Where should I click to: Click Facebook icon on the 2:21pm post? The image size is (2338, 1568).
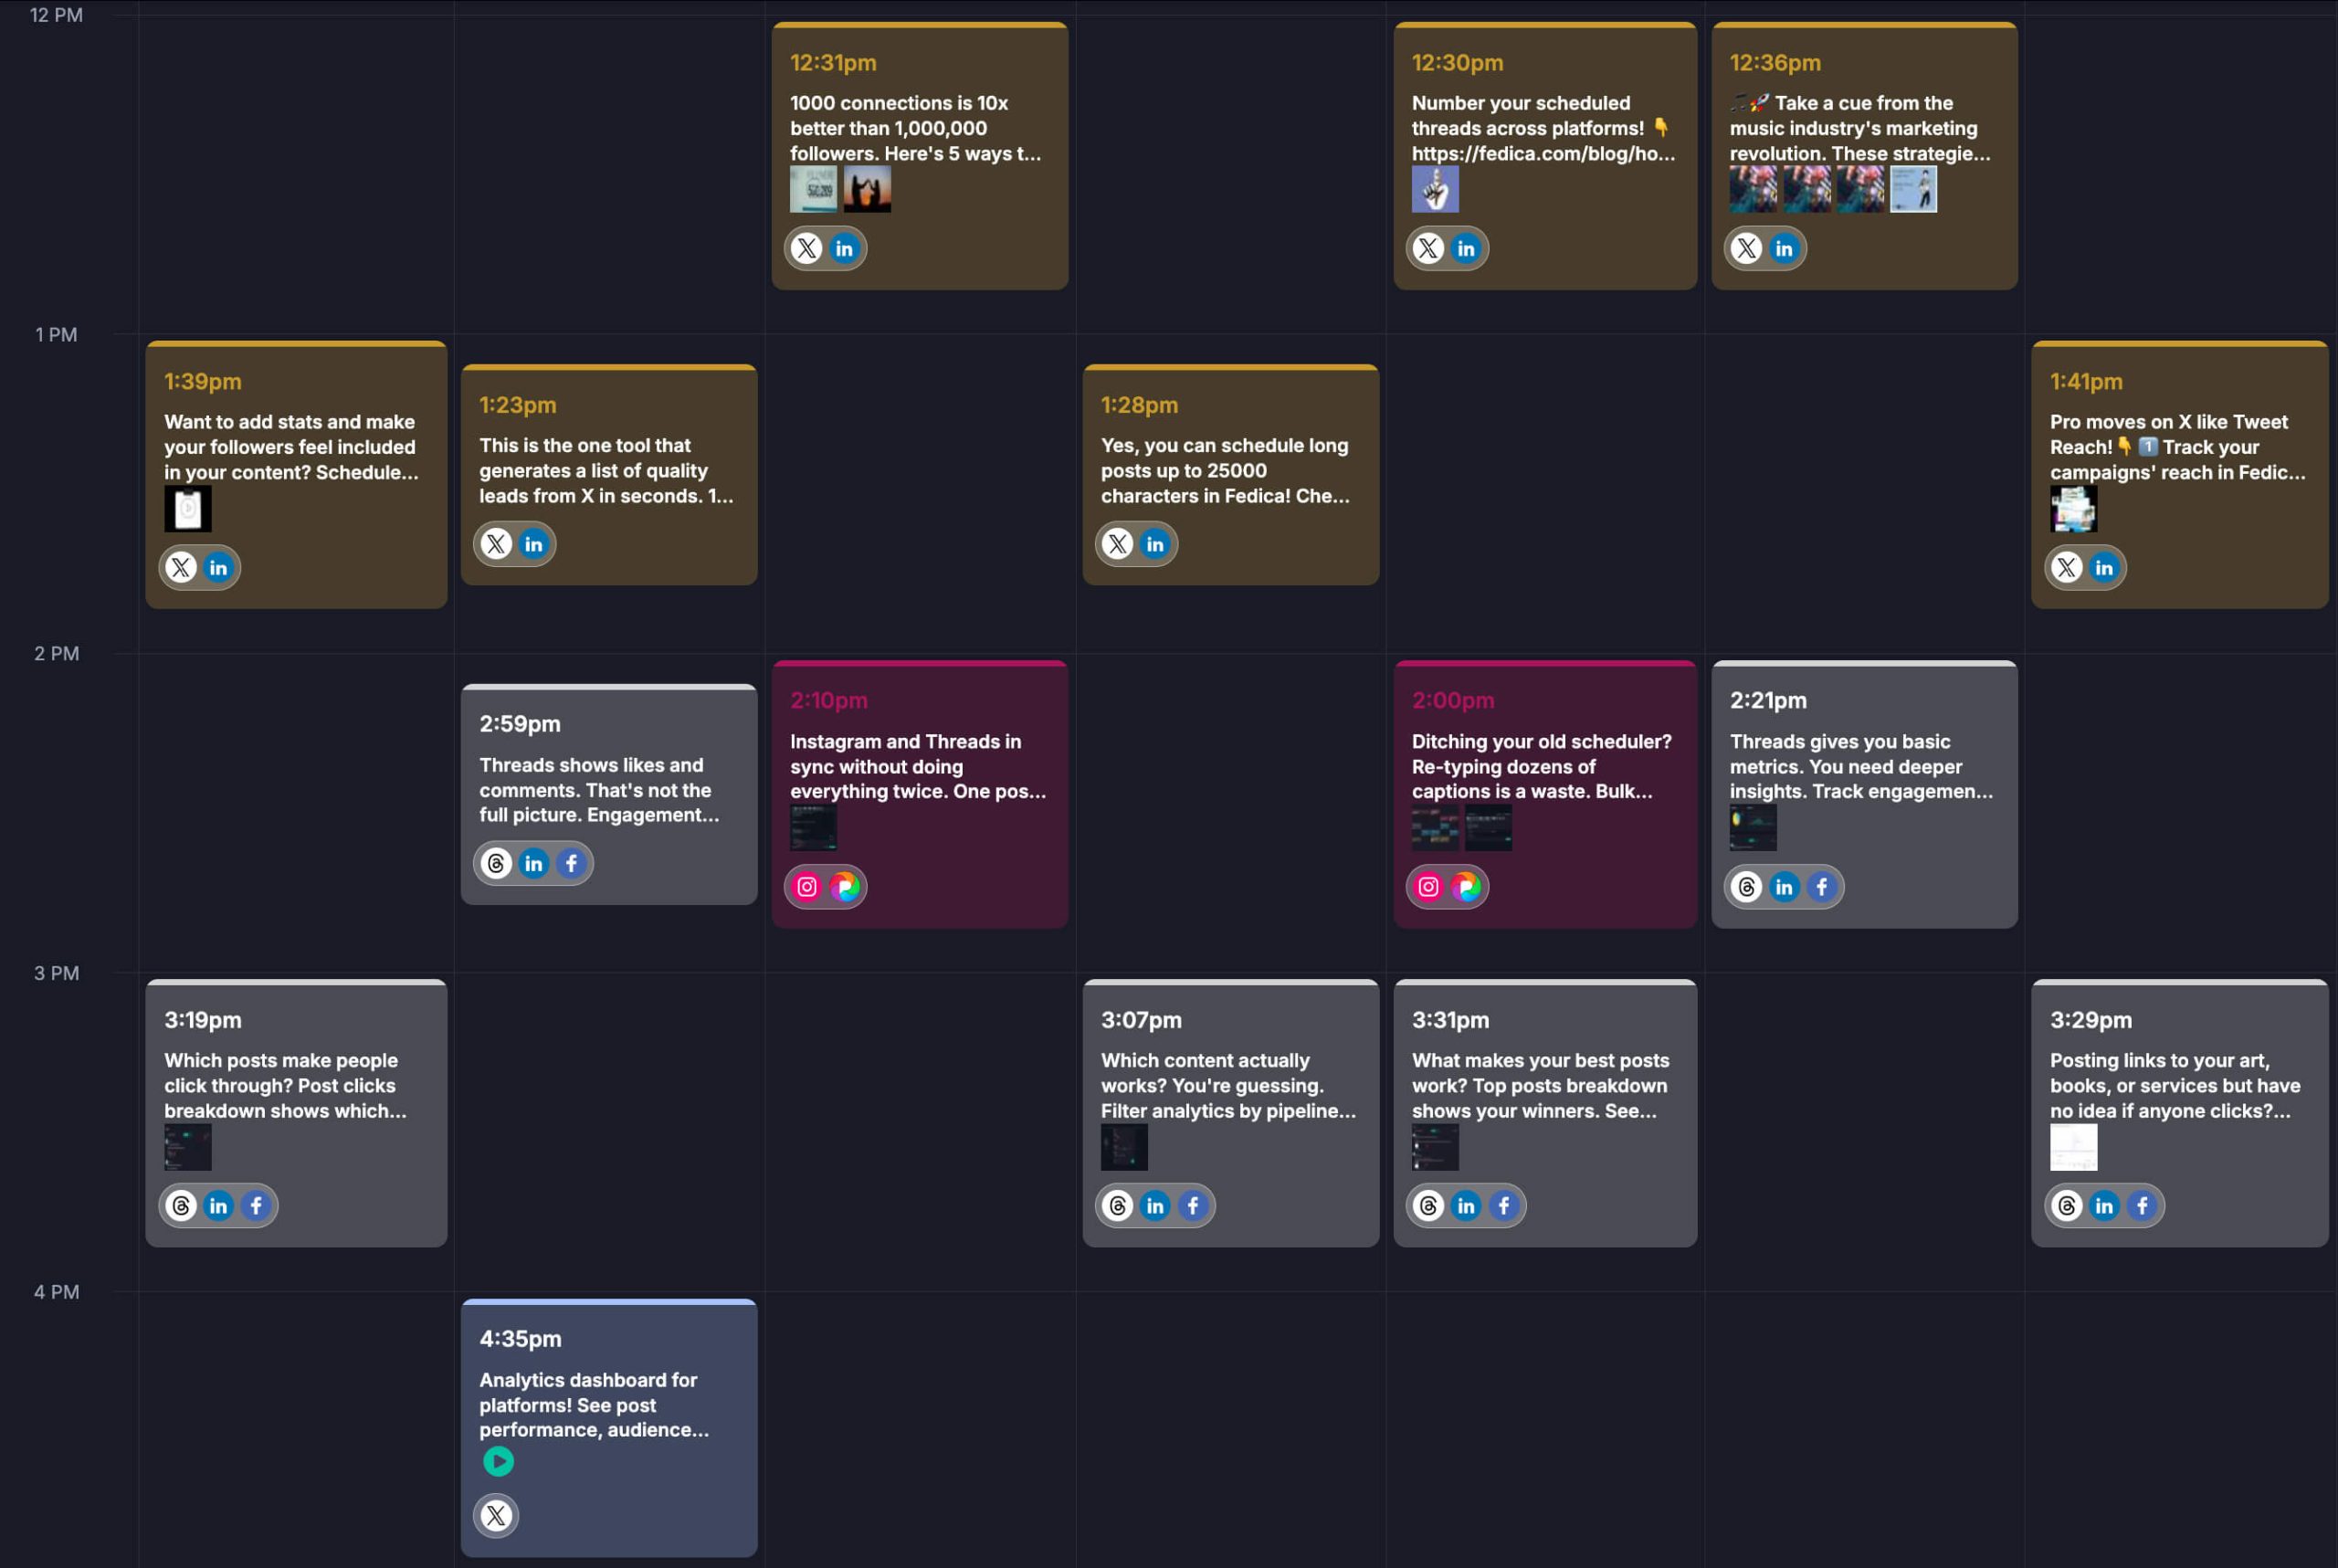click(1821, 887)
